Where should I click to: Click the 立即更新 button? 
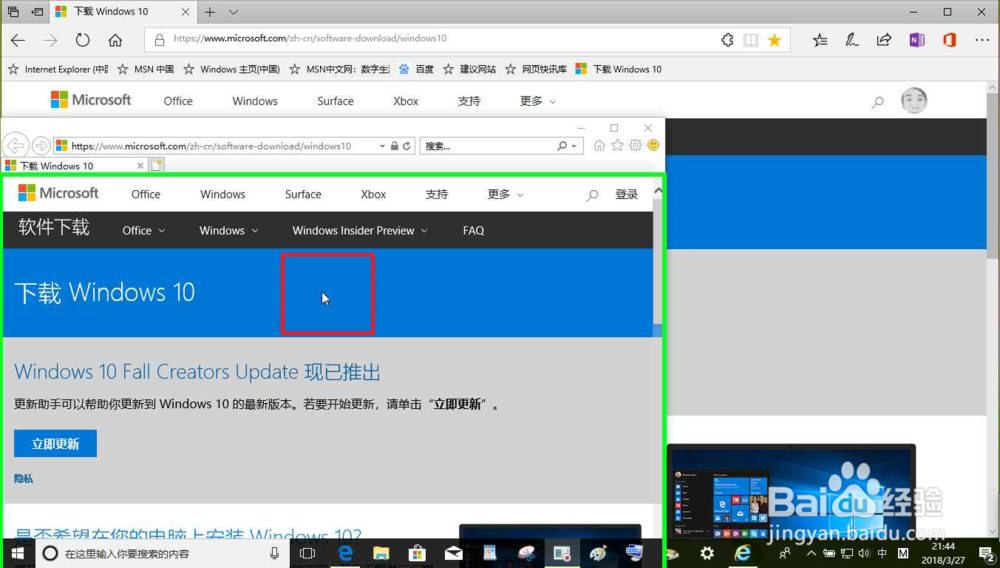point(55,444)
